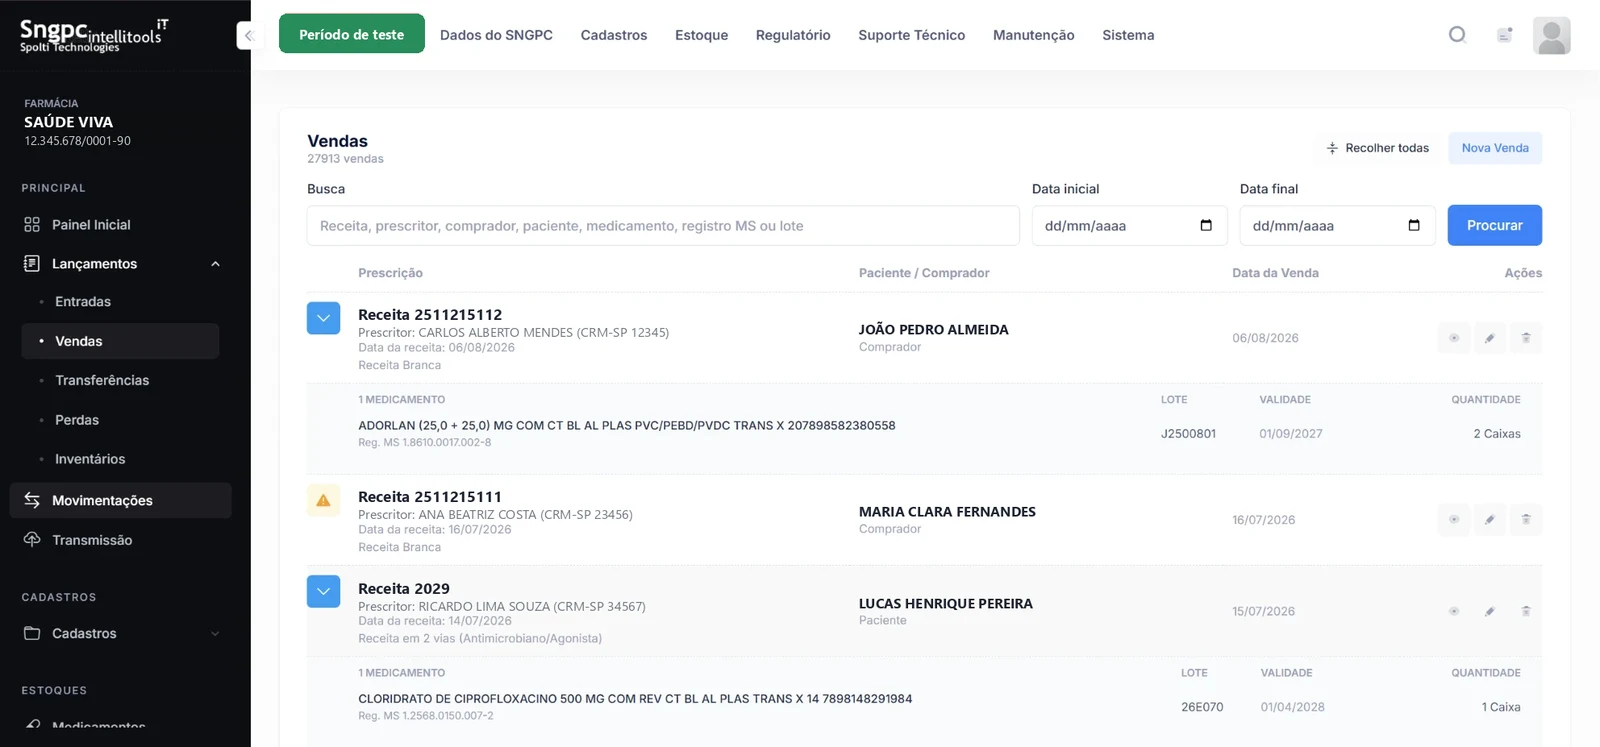The height and width of the screenshot is (747, 1600).
Task: Focus the Busca search text field
Action: [x=663, y=226]
